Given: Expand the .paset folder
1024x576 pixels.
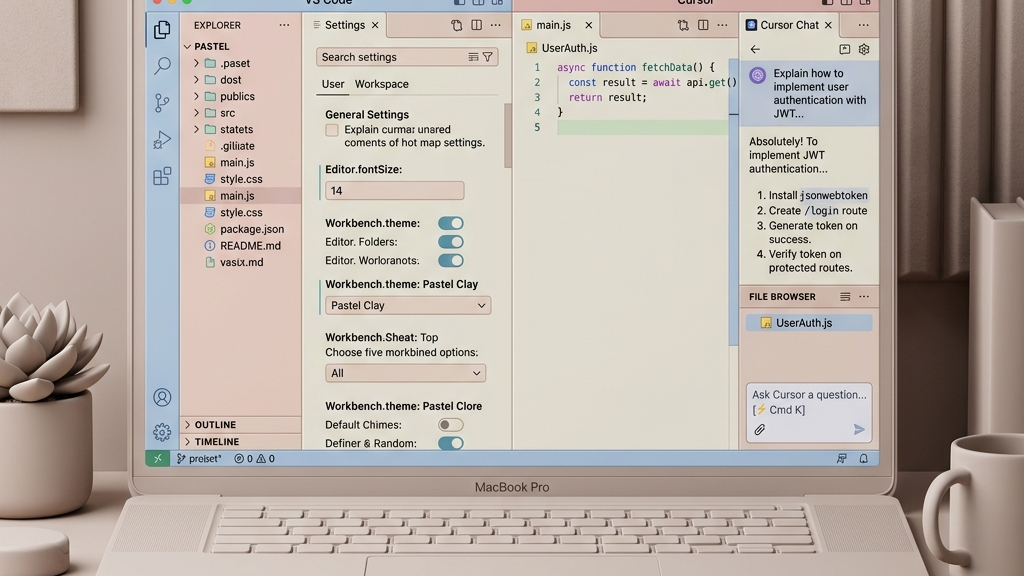Looking at the screenshot, I should [x=196, y=63].
